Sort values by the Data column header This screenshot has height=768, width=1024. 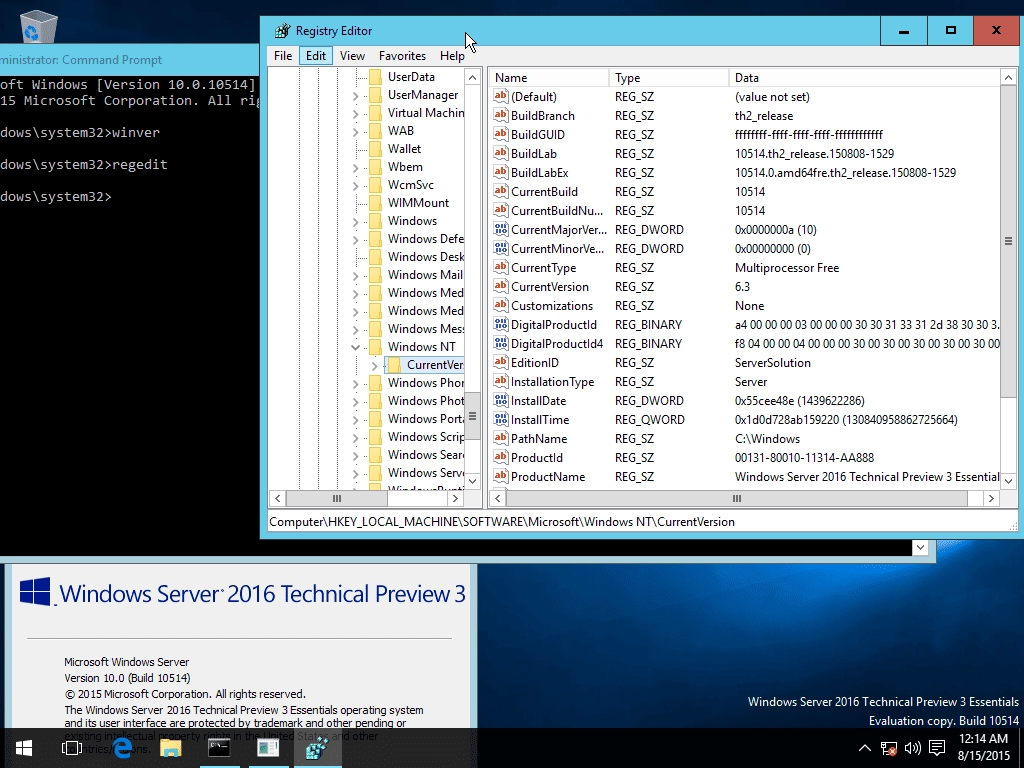(x=864, y=78)
